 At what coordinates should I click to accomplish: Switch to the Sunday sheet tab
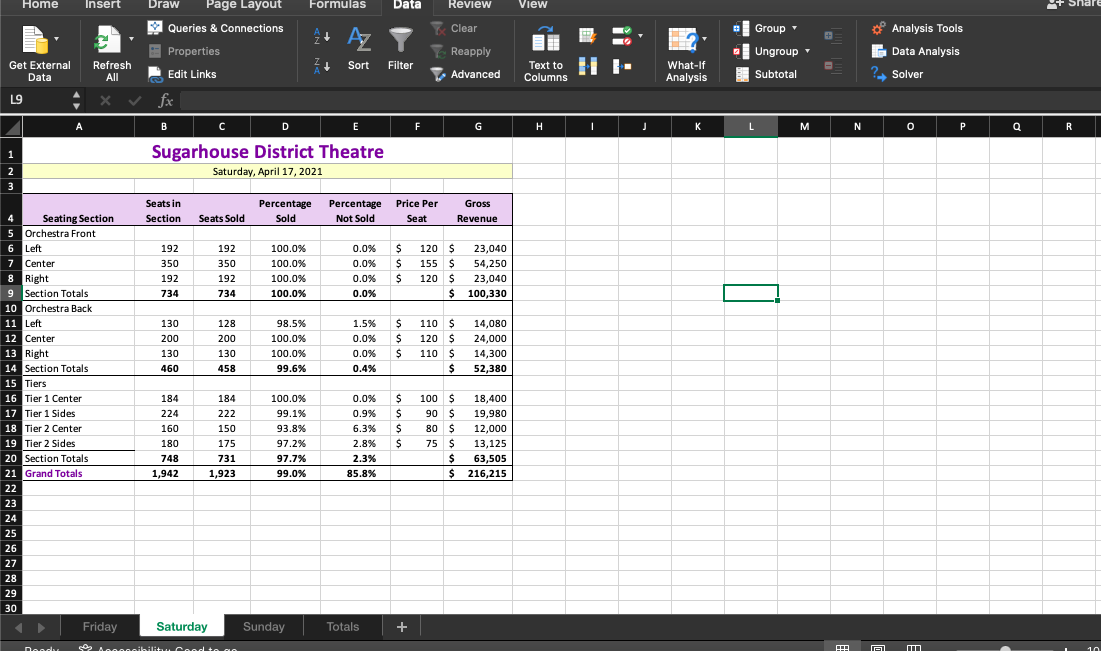coord(264,626)
